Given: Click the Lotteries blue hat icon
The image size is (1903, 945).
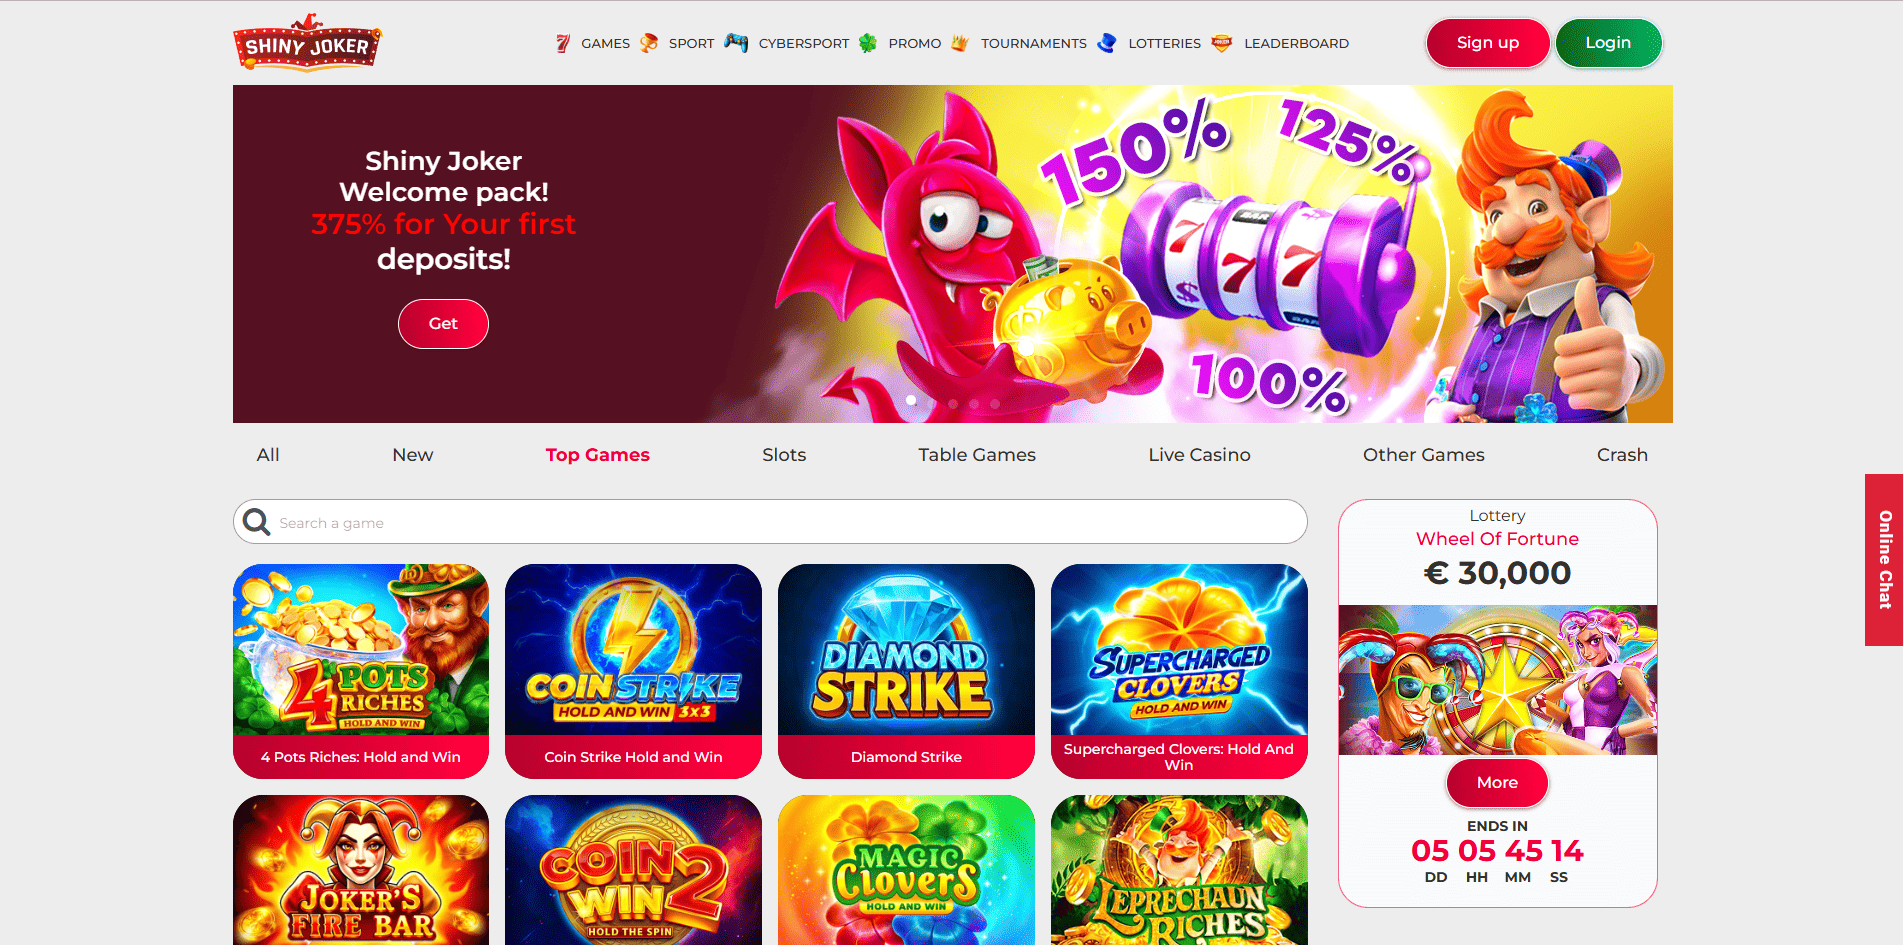Looking at the screenshot, I should pos(1107,43).
